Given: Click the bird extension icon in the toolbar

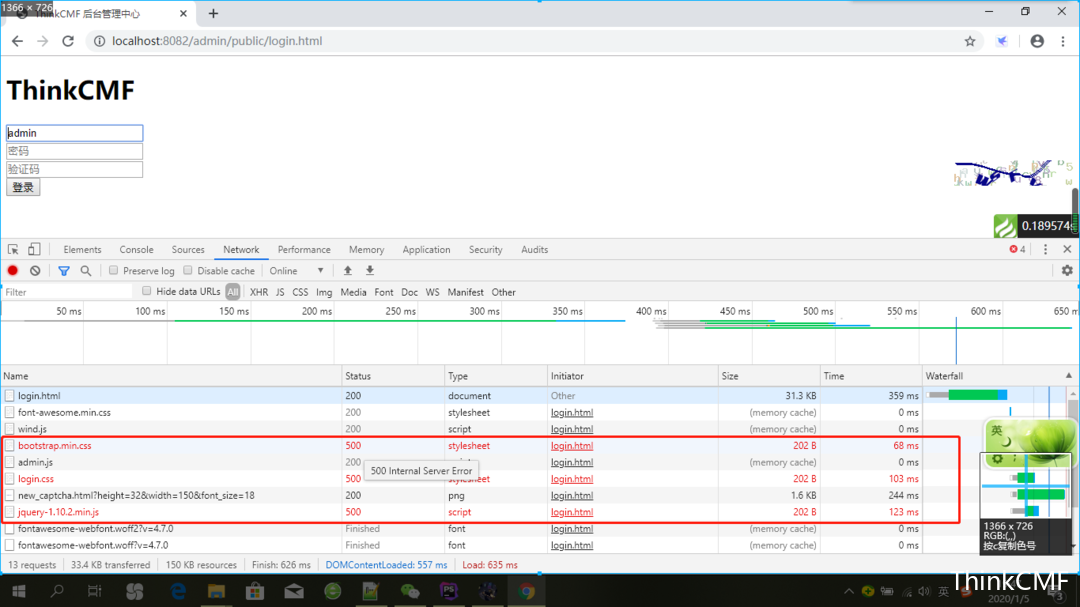Looking at the screenshot, I should tap(1002, 41).
